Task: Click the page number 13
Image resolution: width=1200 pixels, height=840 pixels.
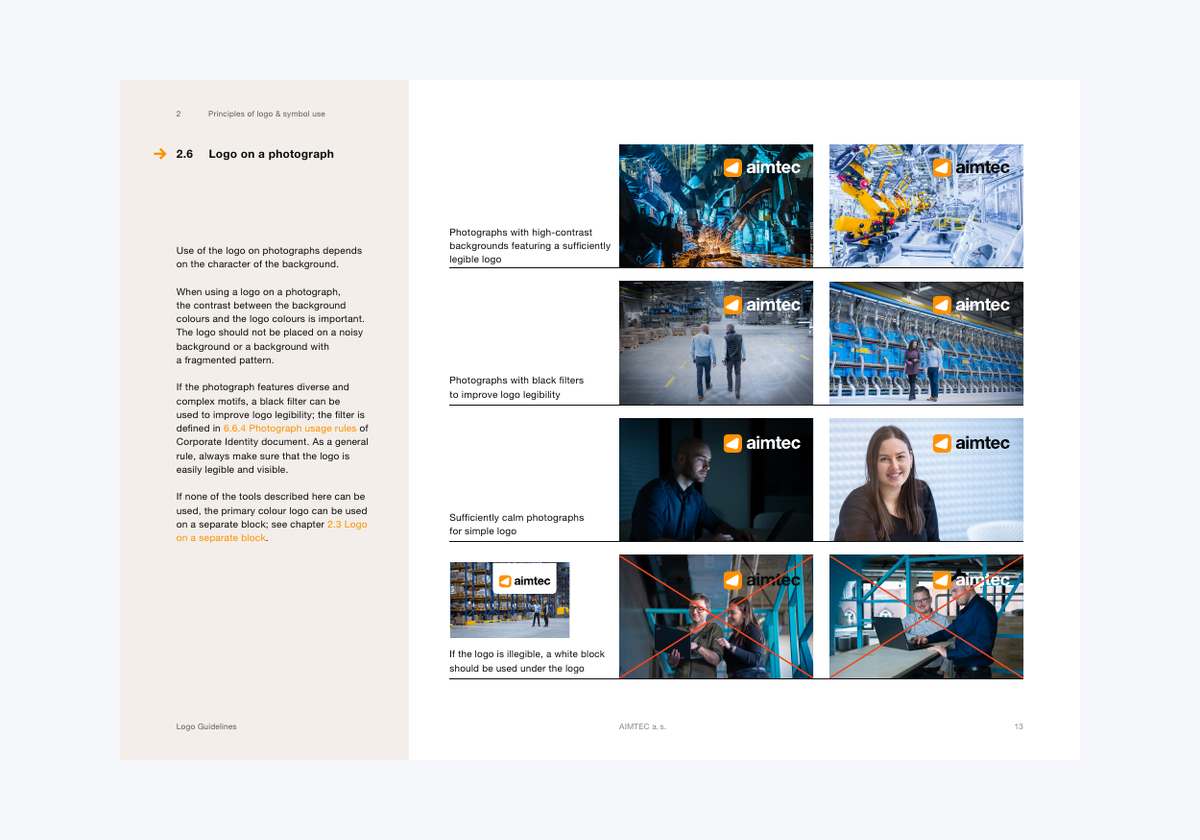Action: 1018,727
